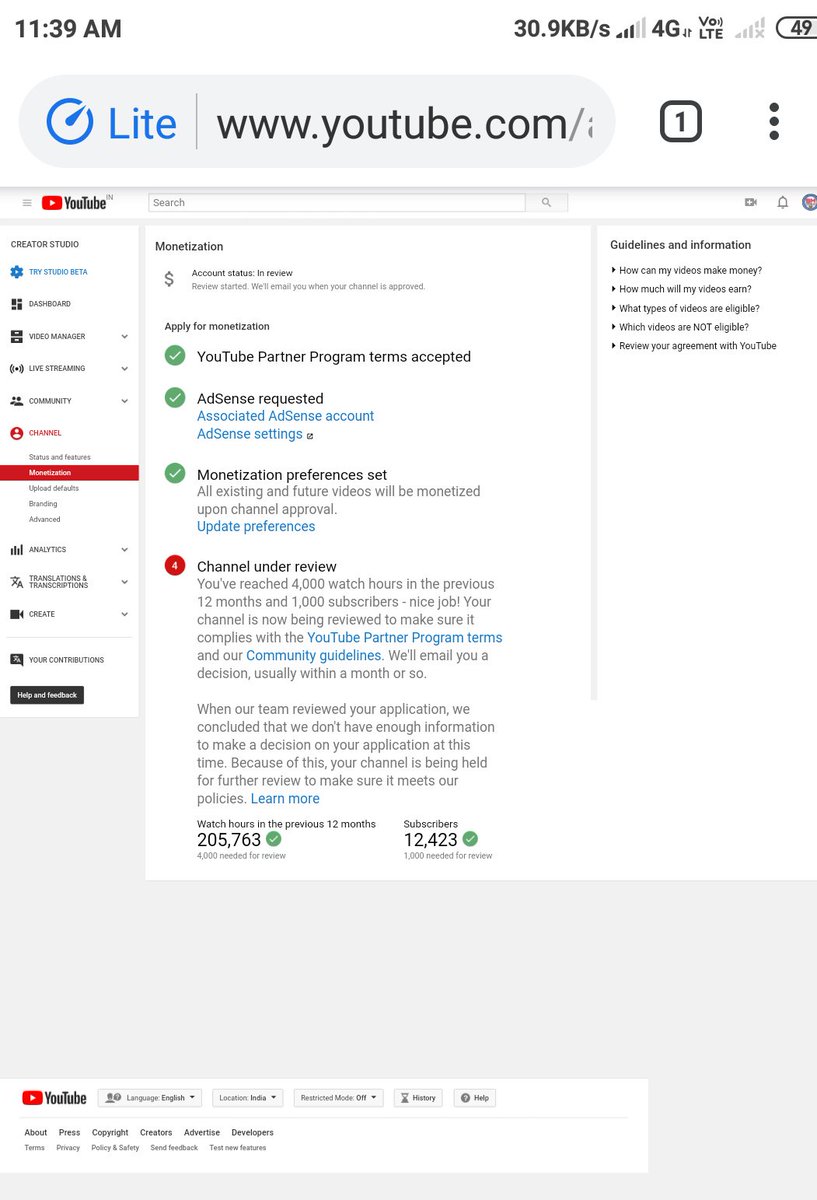The width and height of the screenshot is (817, 1200).
Task: Click the Associated AdSense account link
Action: point(285,416)
